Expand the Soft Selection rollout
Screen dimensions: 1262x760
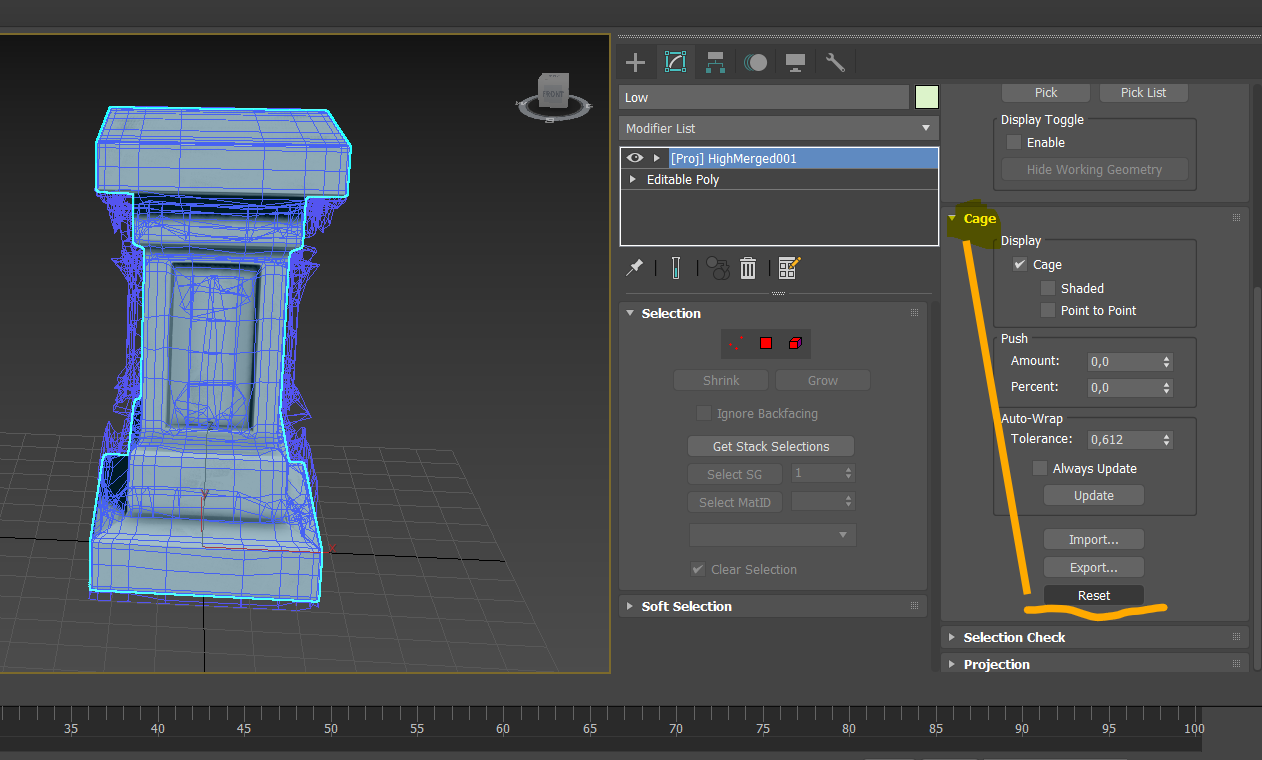click(x=686, y=606)
